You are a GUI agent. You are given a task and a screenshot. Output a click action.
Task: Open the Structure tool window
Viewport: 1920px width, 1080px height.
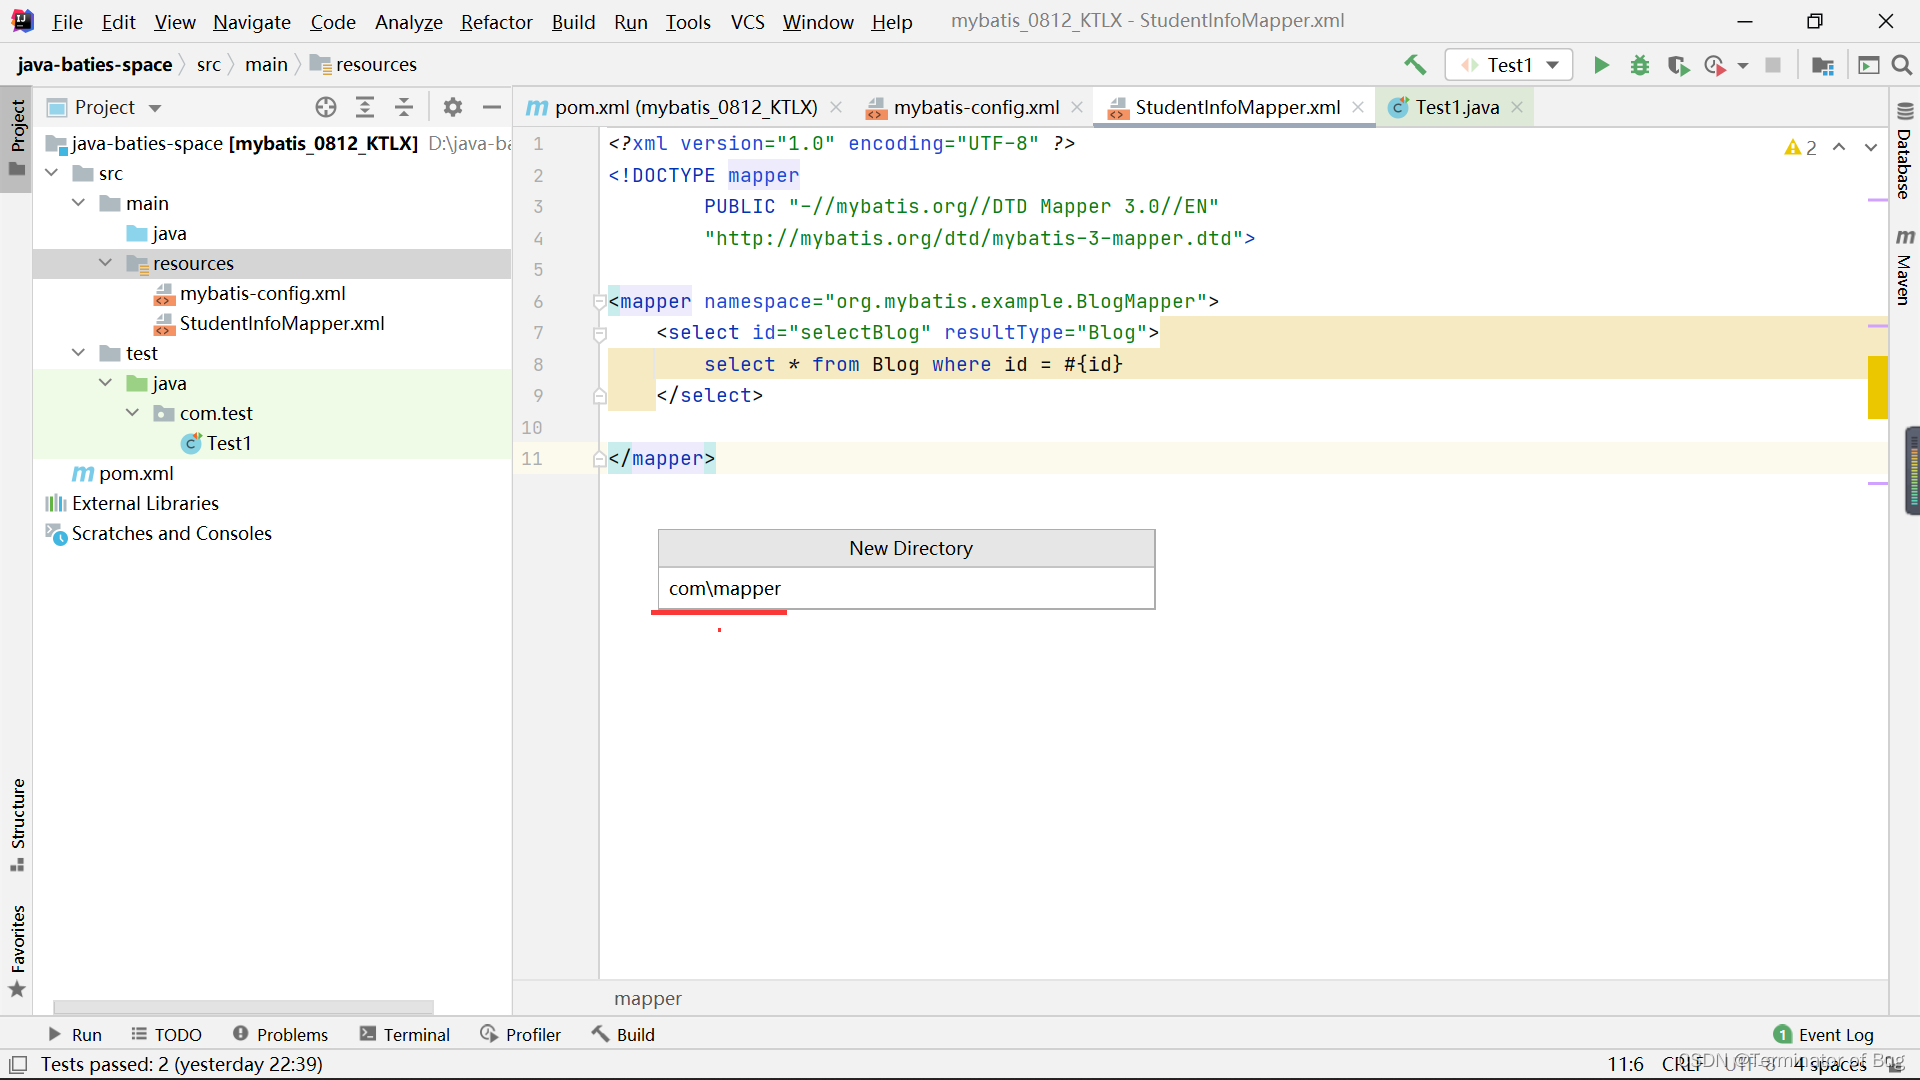coord(17,824)
